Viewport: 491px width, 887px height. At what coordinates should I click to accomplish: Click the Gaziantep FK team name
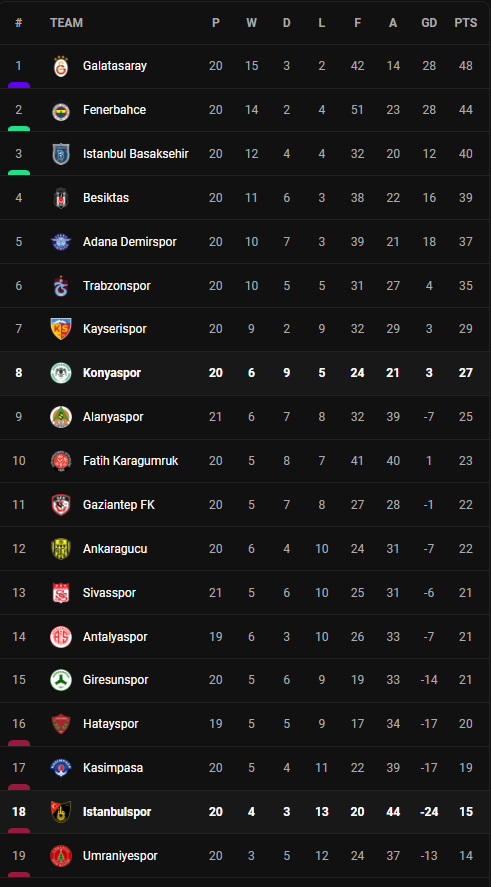(119, 505)
